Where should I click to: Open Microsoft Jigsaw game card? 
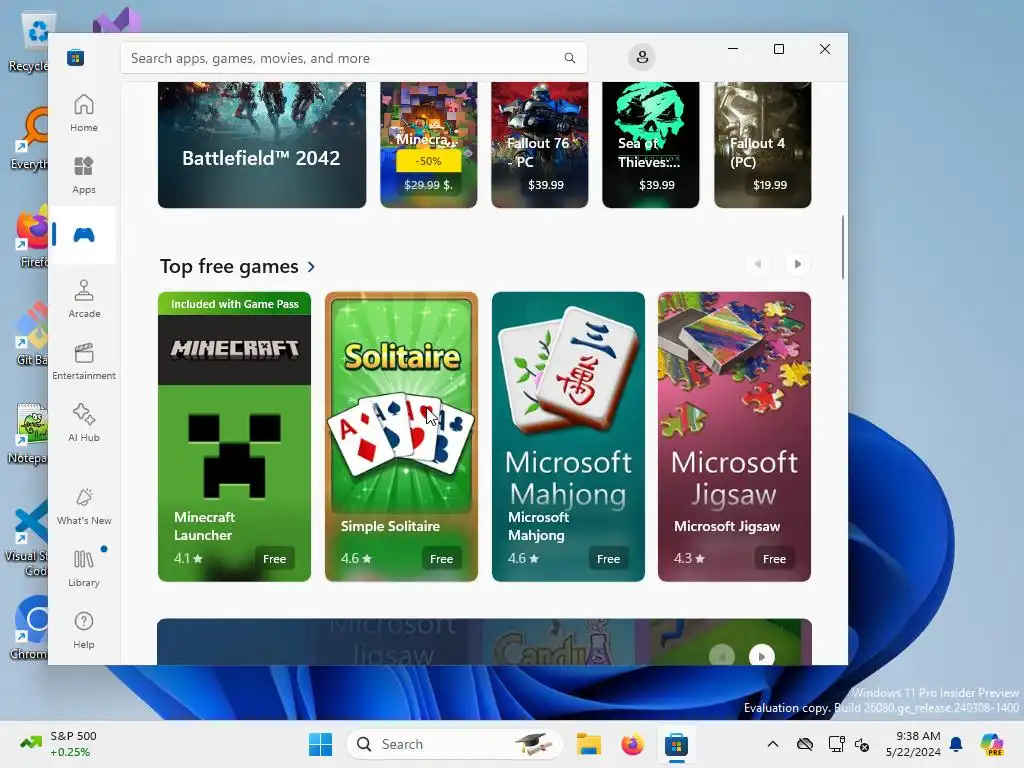tap(735, 436)
